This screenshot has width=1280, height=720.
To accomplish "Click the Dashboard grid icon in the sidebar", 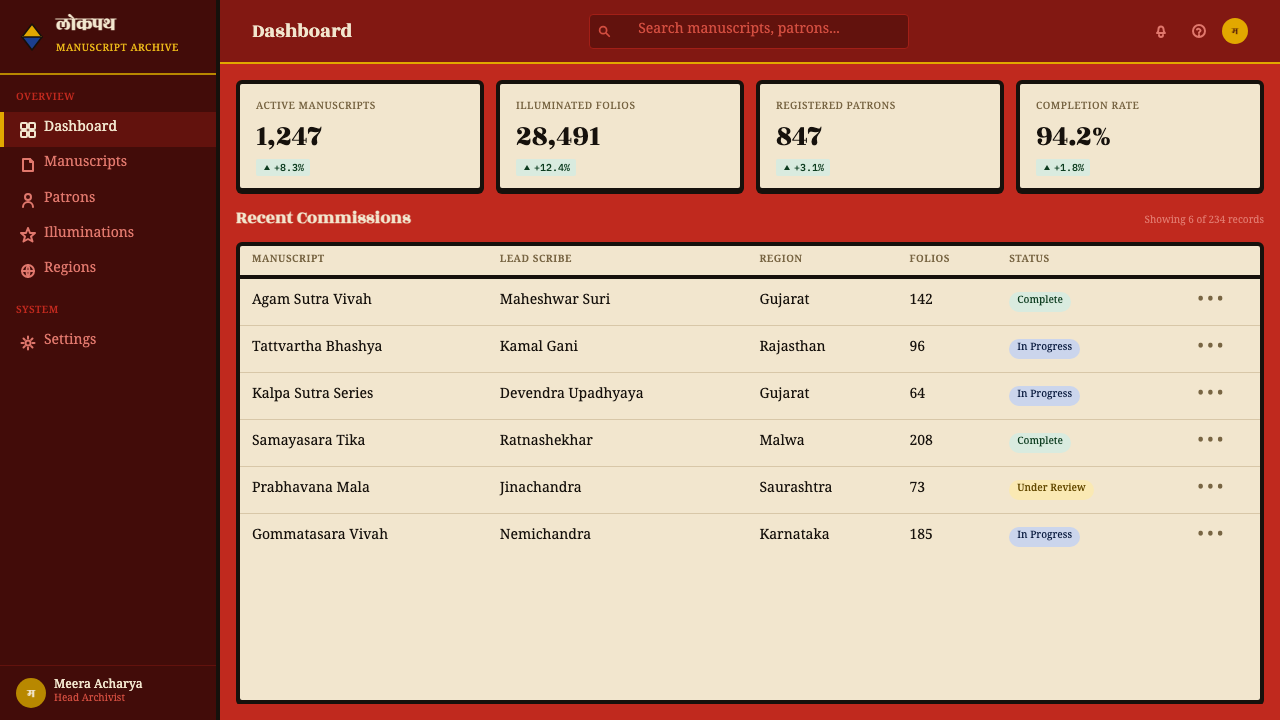I will (28, 130).
